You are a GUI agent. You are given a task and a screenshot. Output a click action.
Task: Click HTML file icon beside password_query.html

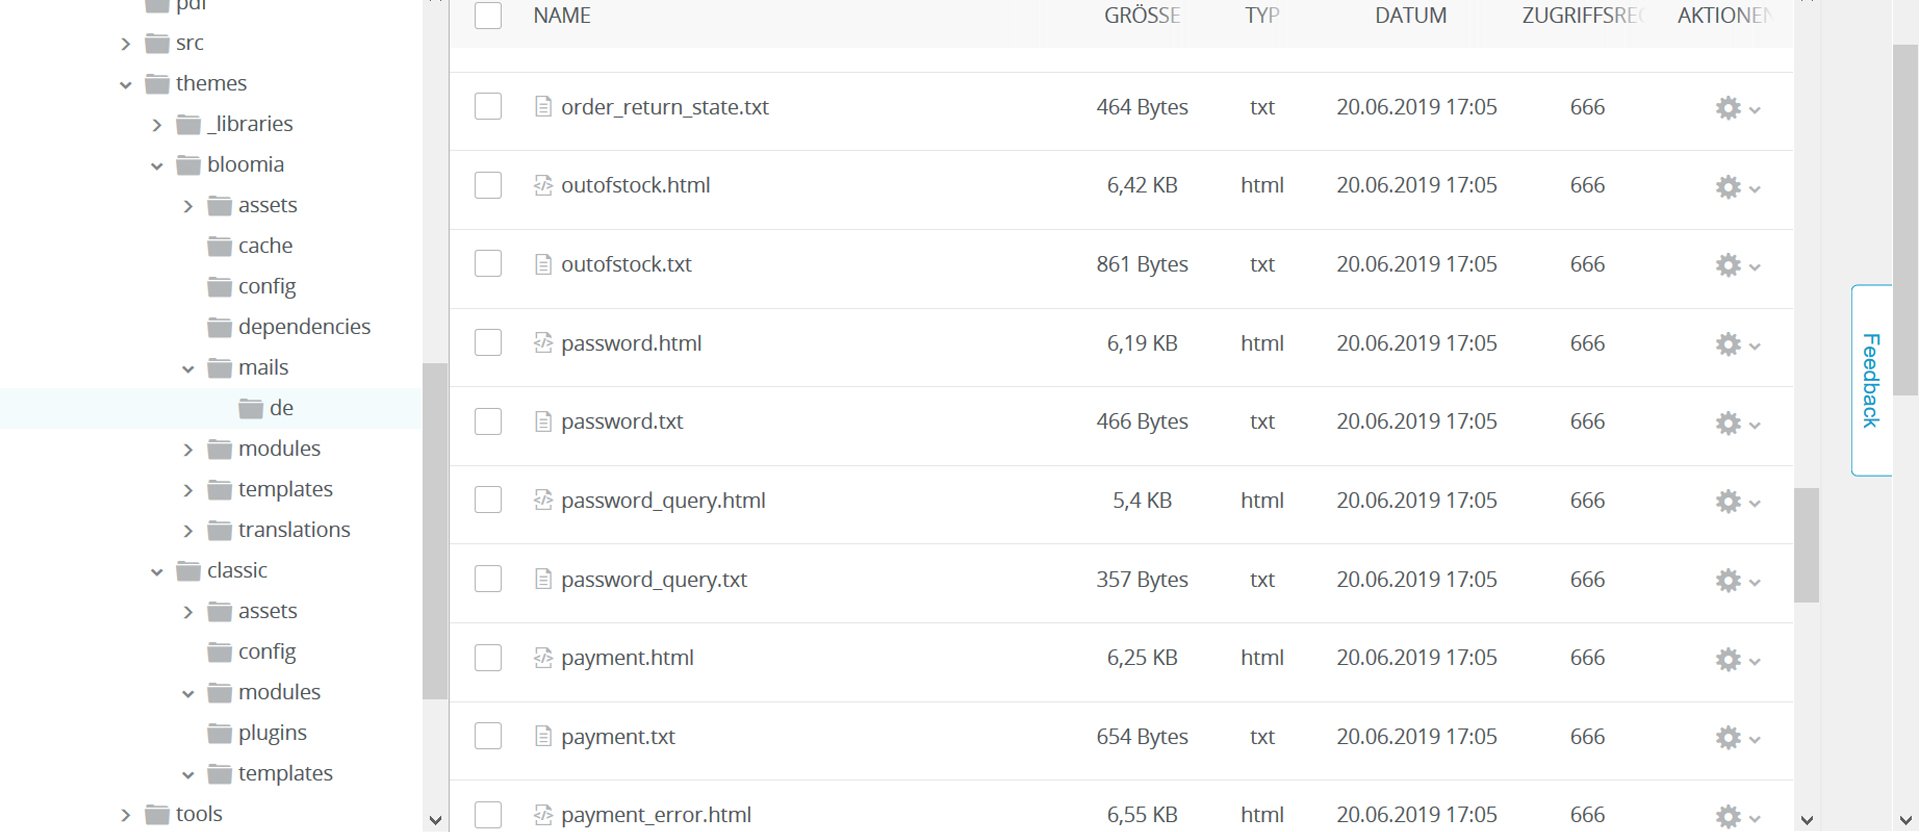(x=543, y=500)
